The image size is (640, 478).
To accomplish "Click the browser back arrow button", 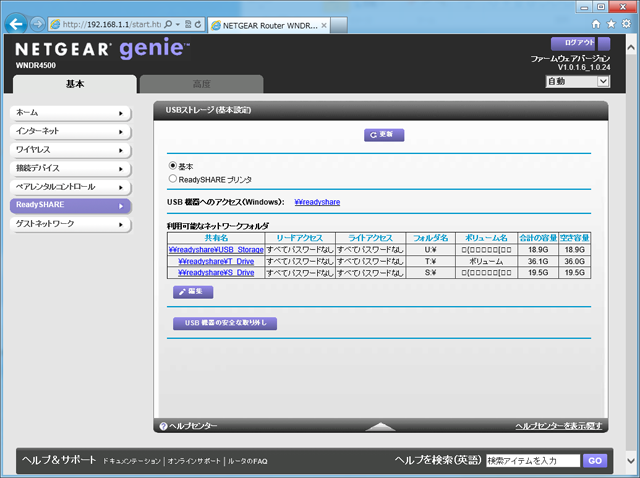I will point(14,22).
